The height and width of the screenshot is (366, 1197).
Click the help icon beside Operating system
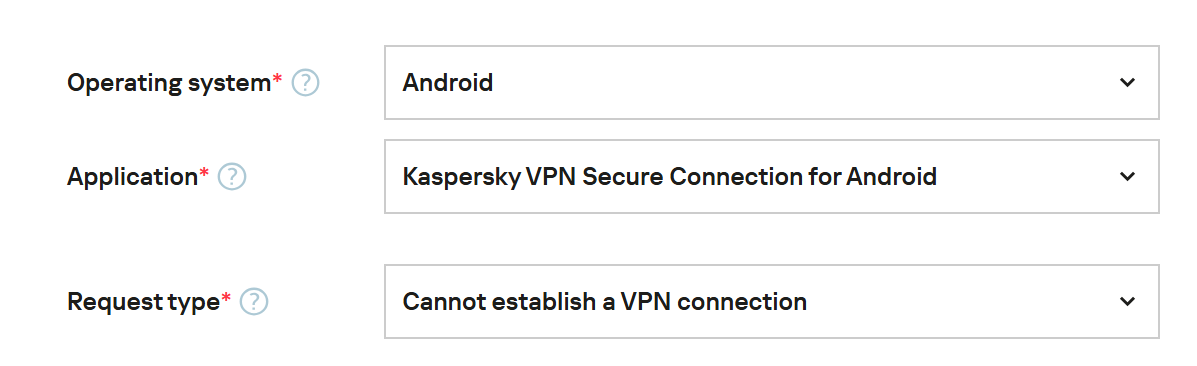click(x=305, y=83)
